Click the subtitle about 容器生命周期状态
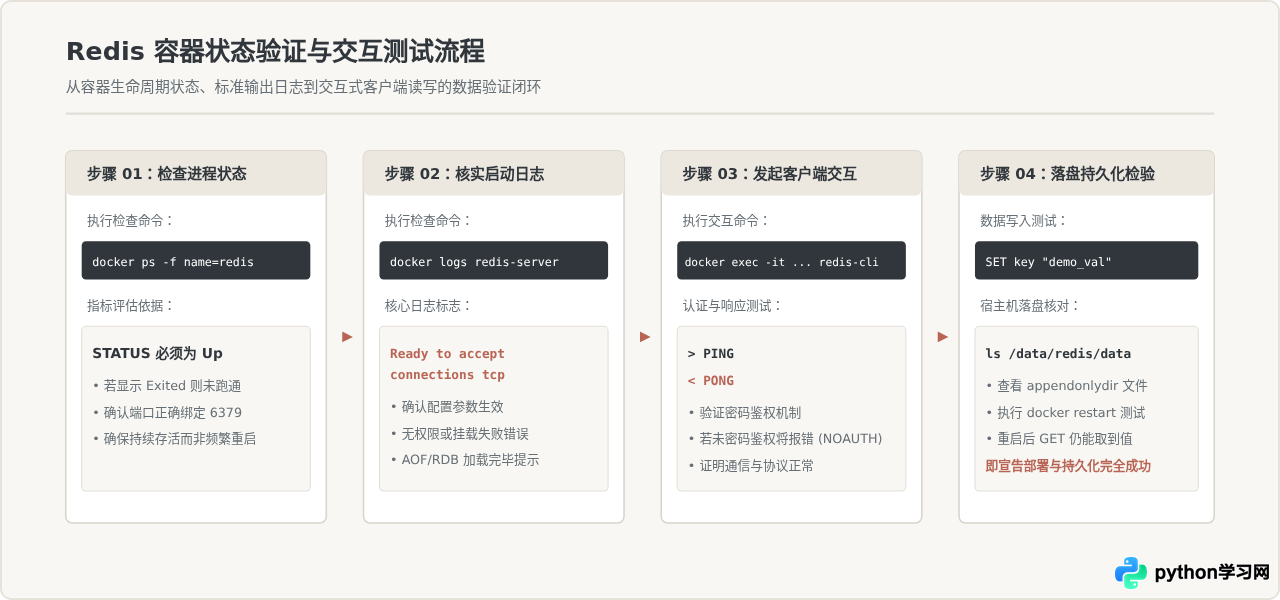The height and width of the screenshot is (600, 1280). [x=303, y=87]
